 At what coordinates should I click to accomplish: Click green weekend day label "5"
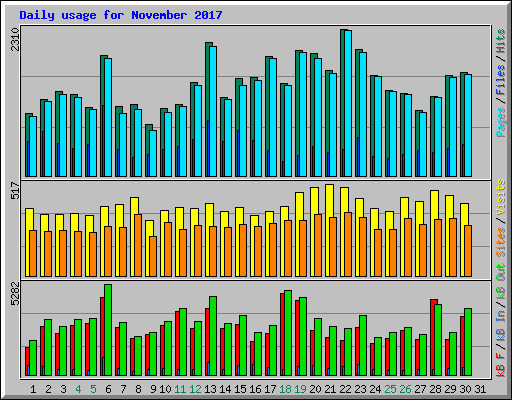click(93, 389)
